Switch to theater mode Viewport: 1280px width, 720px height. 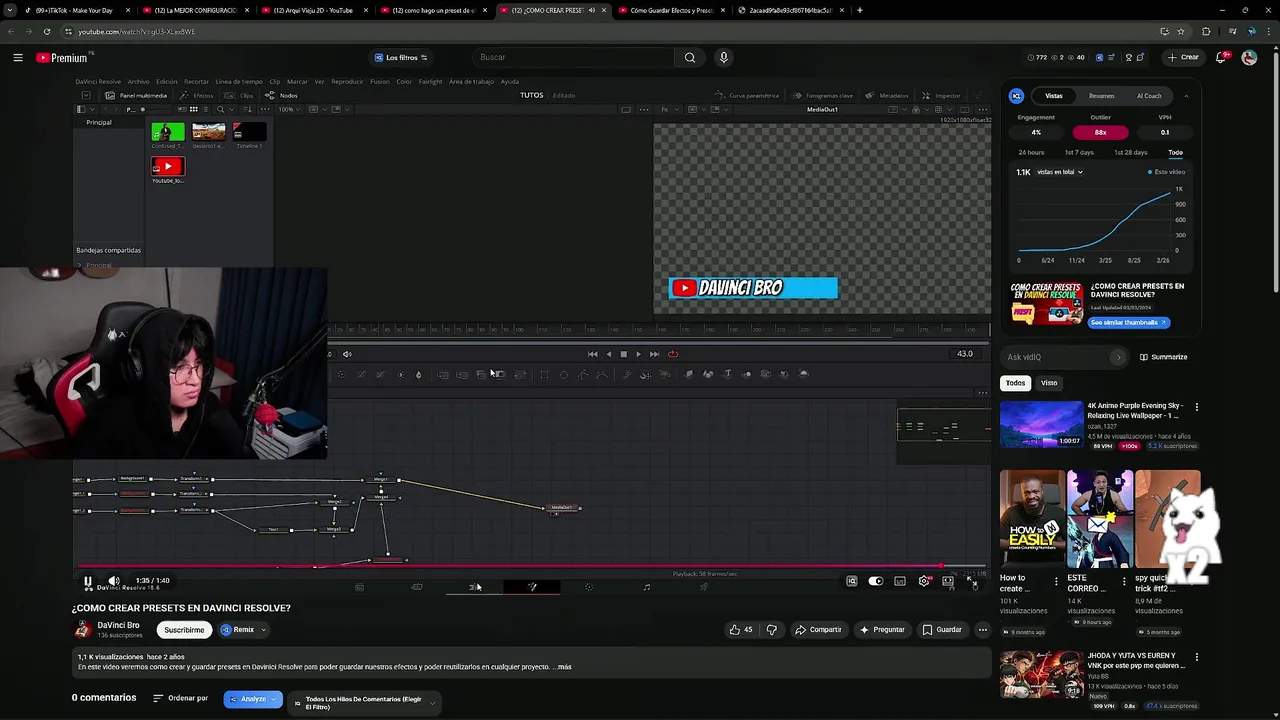pyautogui.click(x=948, y=581)
